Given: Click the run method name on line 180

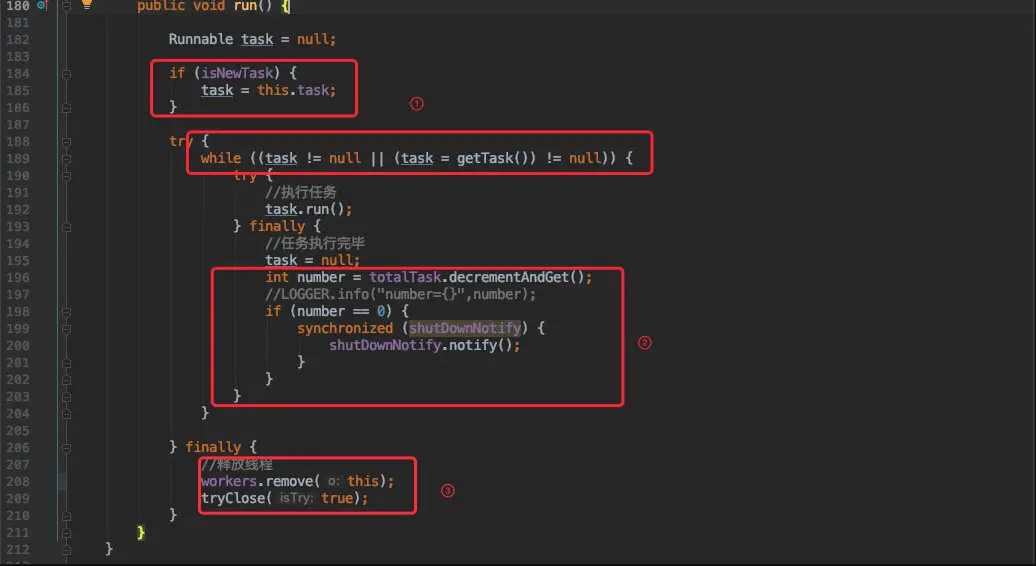Looking at the screenshot, I should (x=245, y=6).
